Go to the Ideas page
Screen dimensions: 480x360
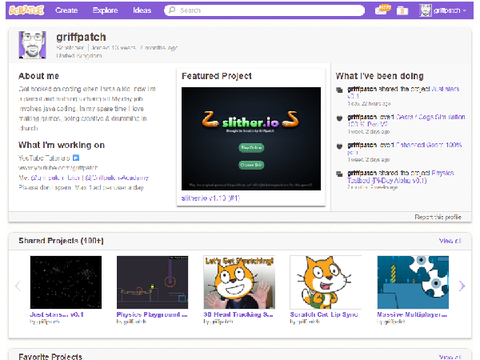(x=142, y=10)
